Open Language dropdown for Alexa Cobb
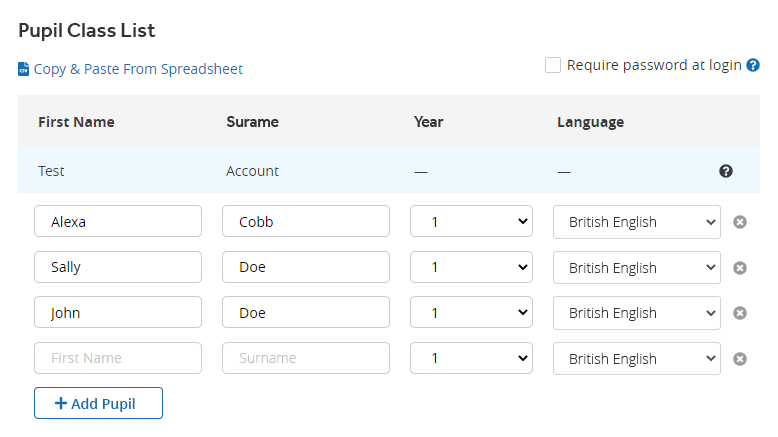This screenshot has width=778, height=437. (x=637, y=222)
